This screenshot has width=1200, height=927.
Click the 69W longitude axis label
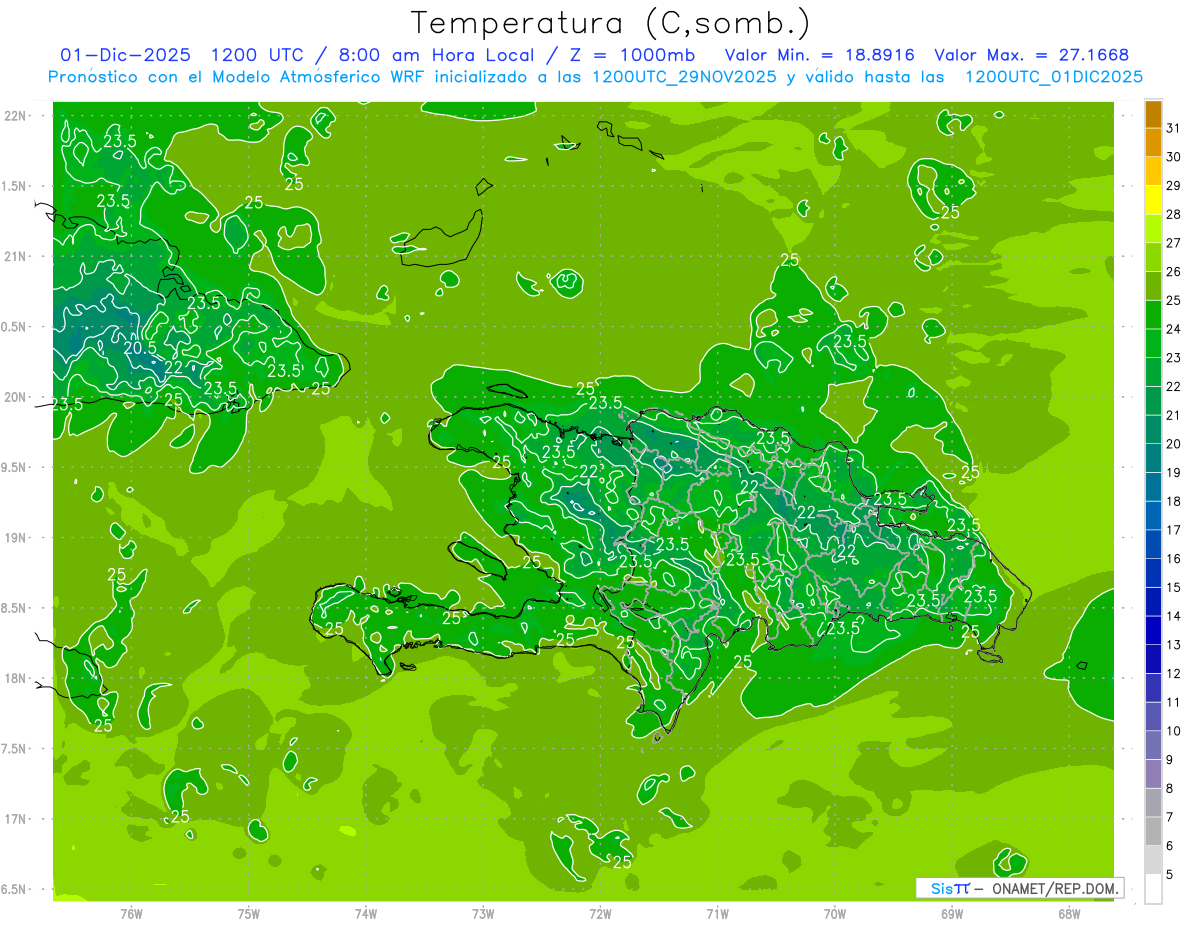click(952, 914)
